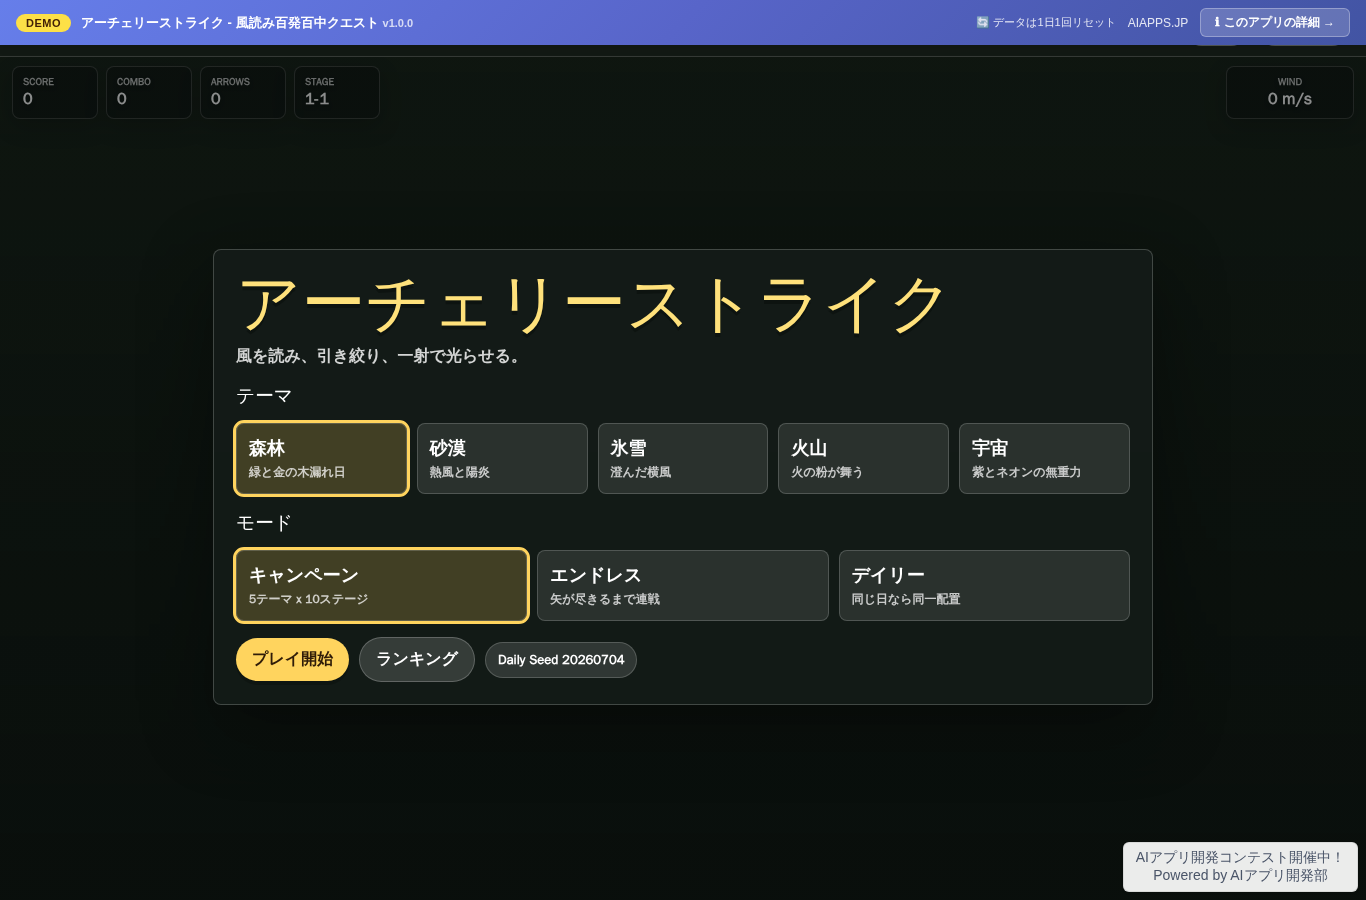Click the アーチェリーストライク large title heading
1366x900 pixels.
point(592,305)
